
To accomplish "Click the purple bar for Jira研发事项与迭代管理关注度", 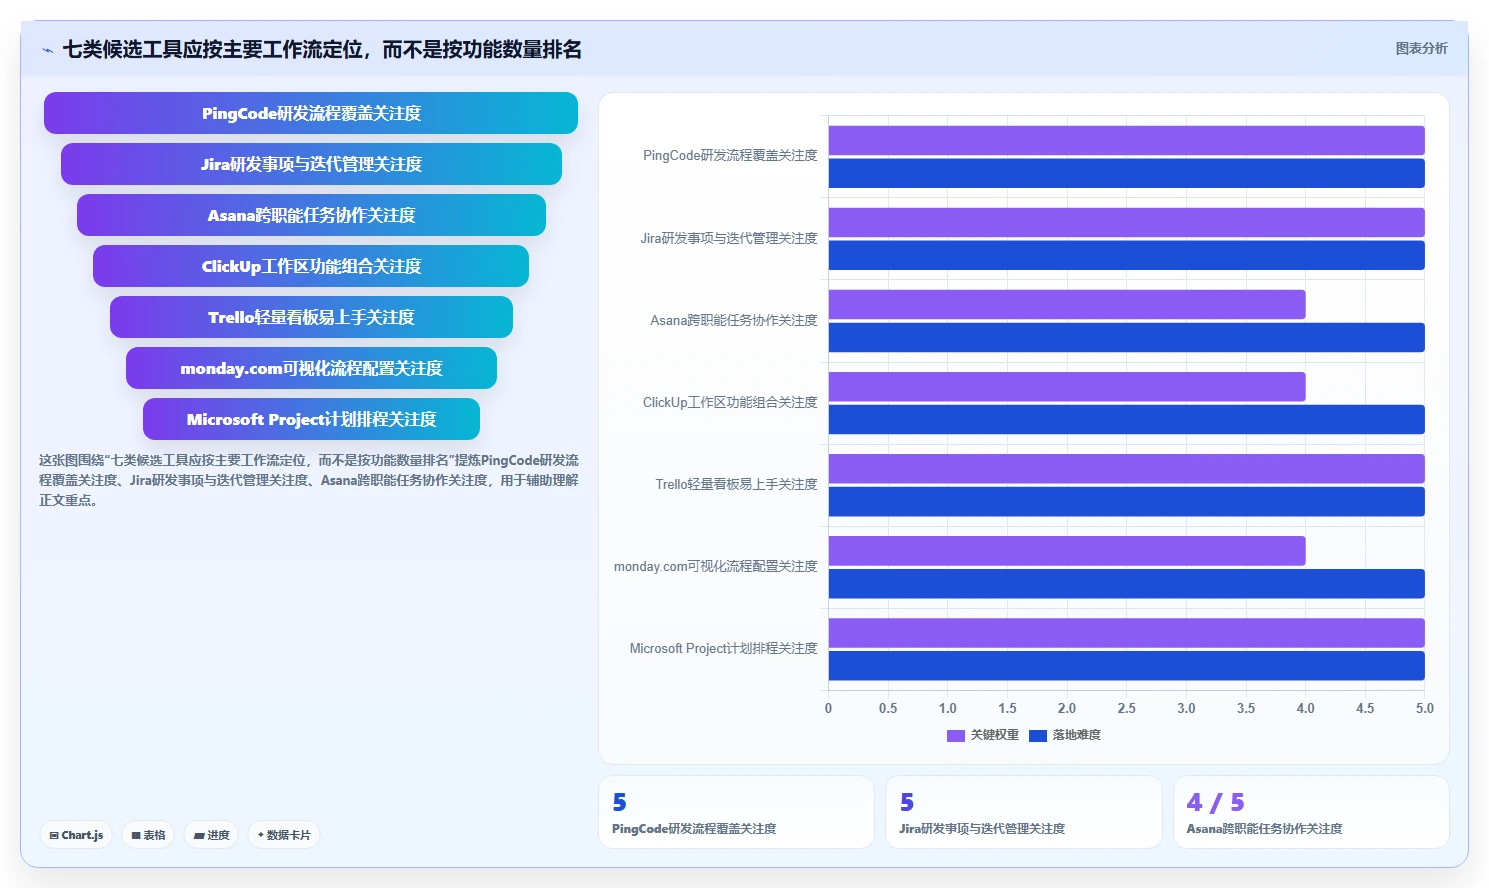I will [1126, 222].
